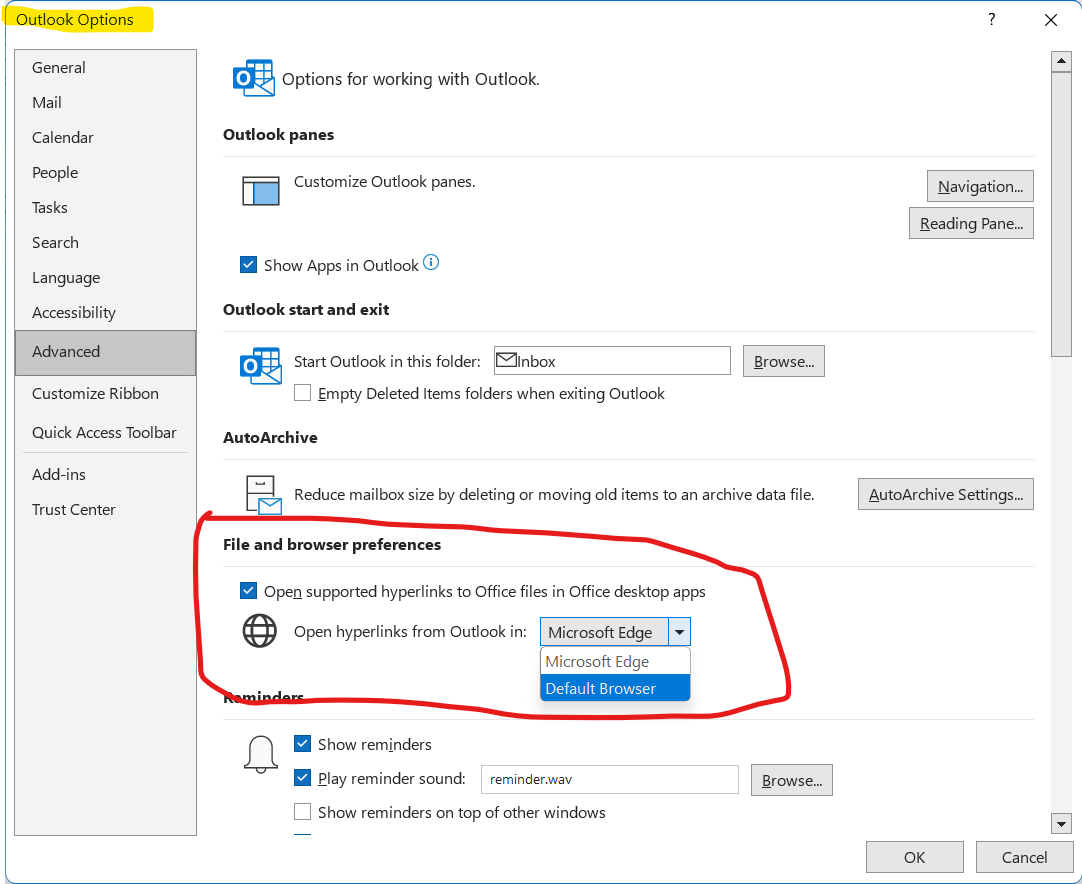Open the Mail options category
This screenshot has width=1082, height=884.
pyautogui.click(x=106, y=103)
